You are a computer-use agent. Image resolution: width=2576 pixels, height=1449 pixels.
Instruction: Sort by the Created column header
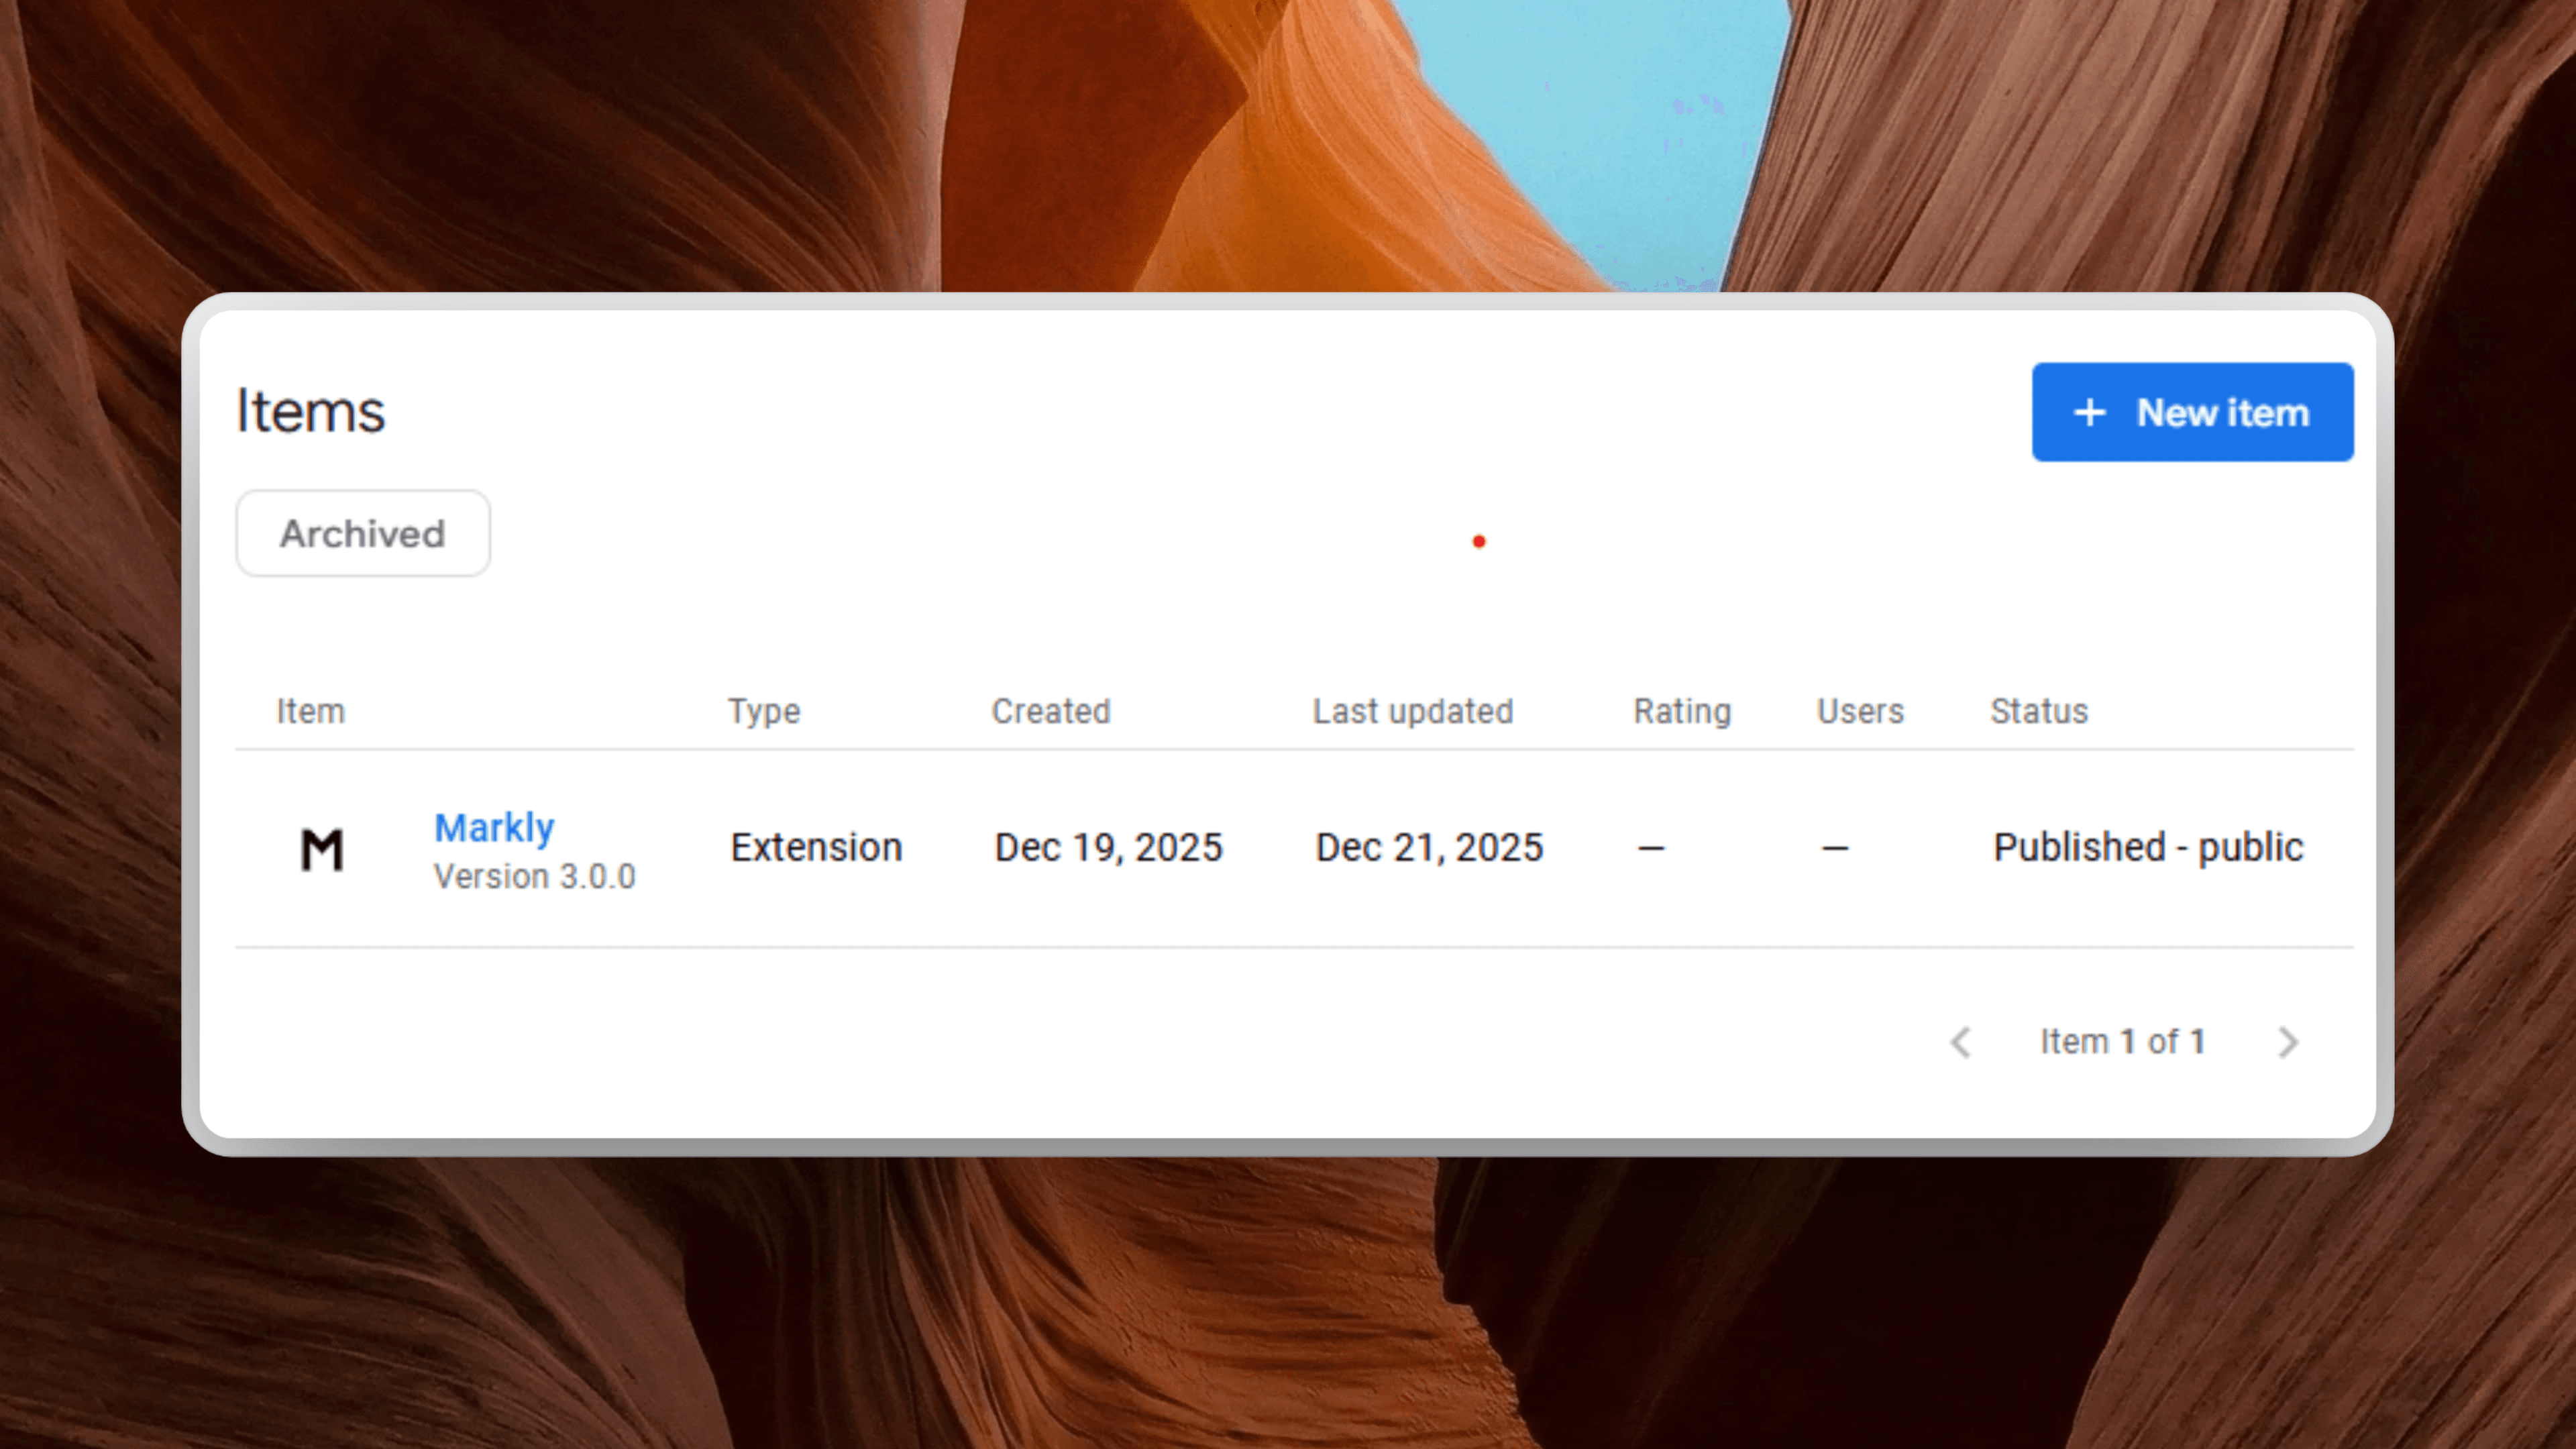(1051, 711)
